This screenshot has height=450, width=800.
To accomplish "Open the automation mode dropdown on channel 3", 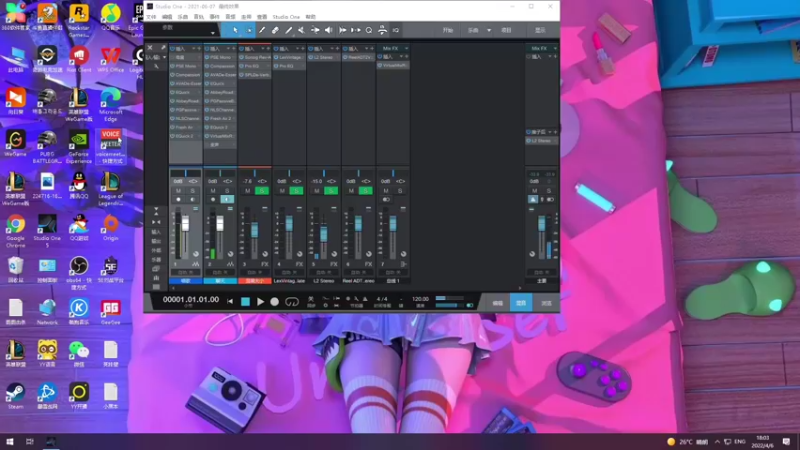I will tap(254, 272).
